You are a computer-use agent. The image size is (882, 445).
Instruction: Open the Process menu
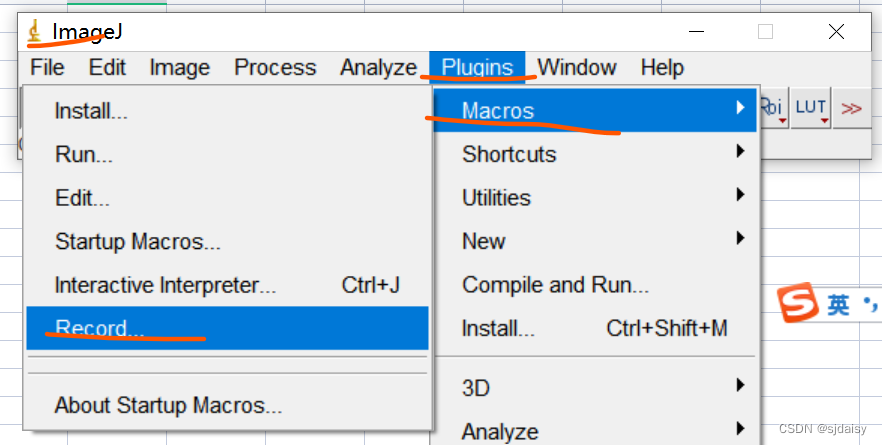(275, 68)
